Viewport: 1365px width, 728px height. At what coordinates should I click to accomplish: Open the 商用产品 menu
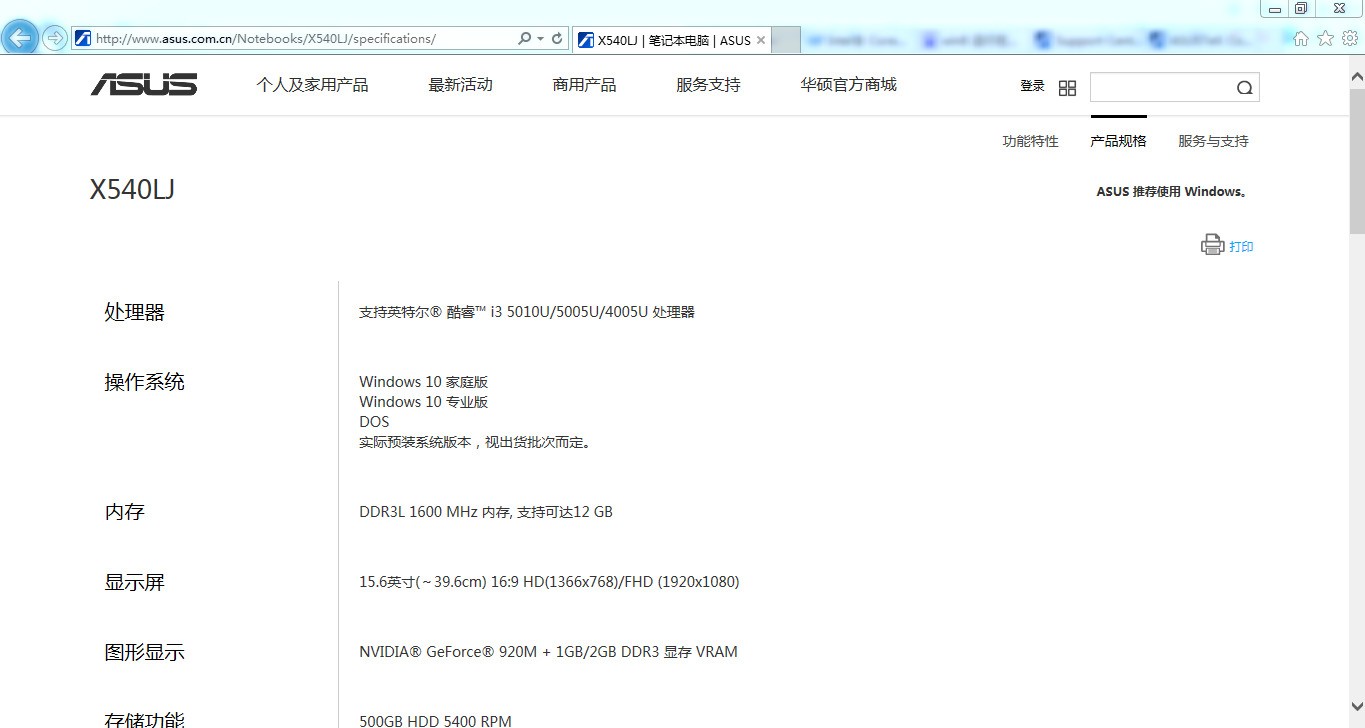[x=585, y=85]
